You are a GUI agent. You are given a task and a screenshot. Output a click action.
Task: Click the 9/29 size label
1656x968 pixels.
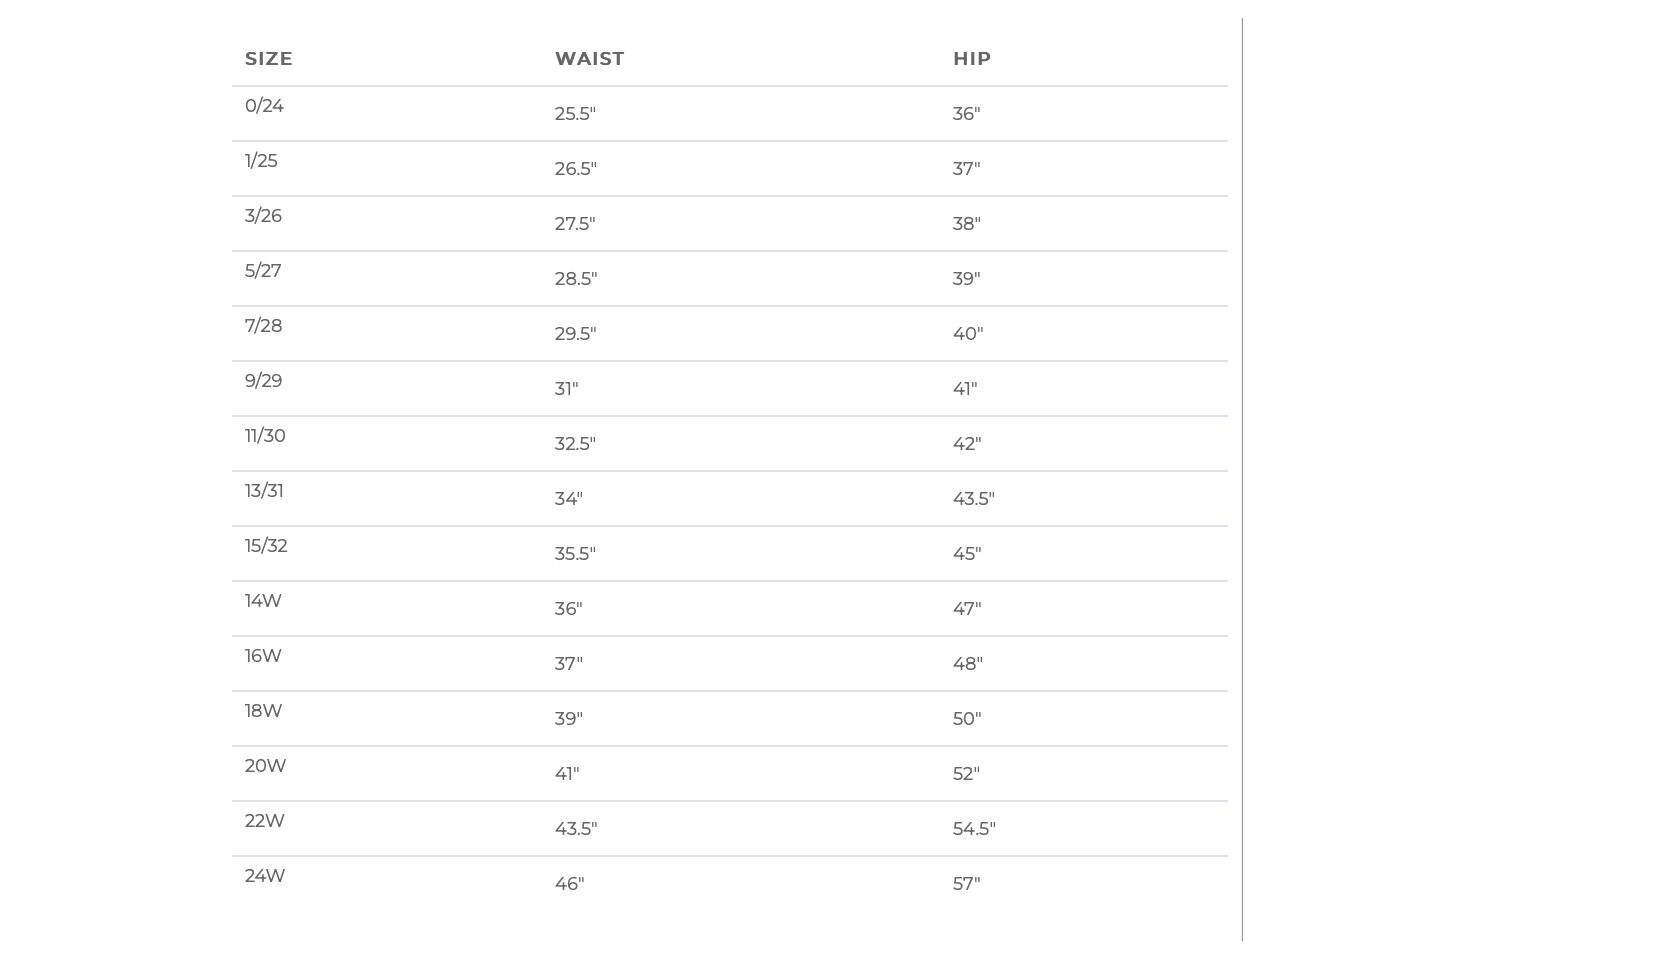tap(263, 381)
